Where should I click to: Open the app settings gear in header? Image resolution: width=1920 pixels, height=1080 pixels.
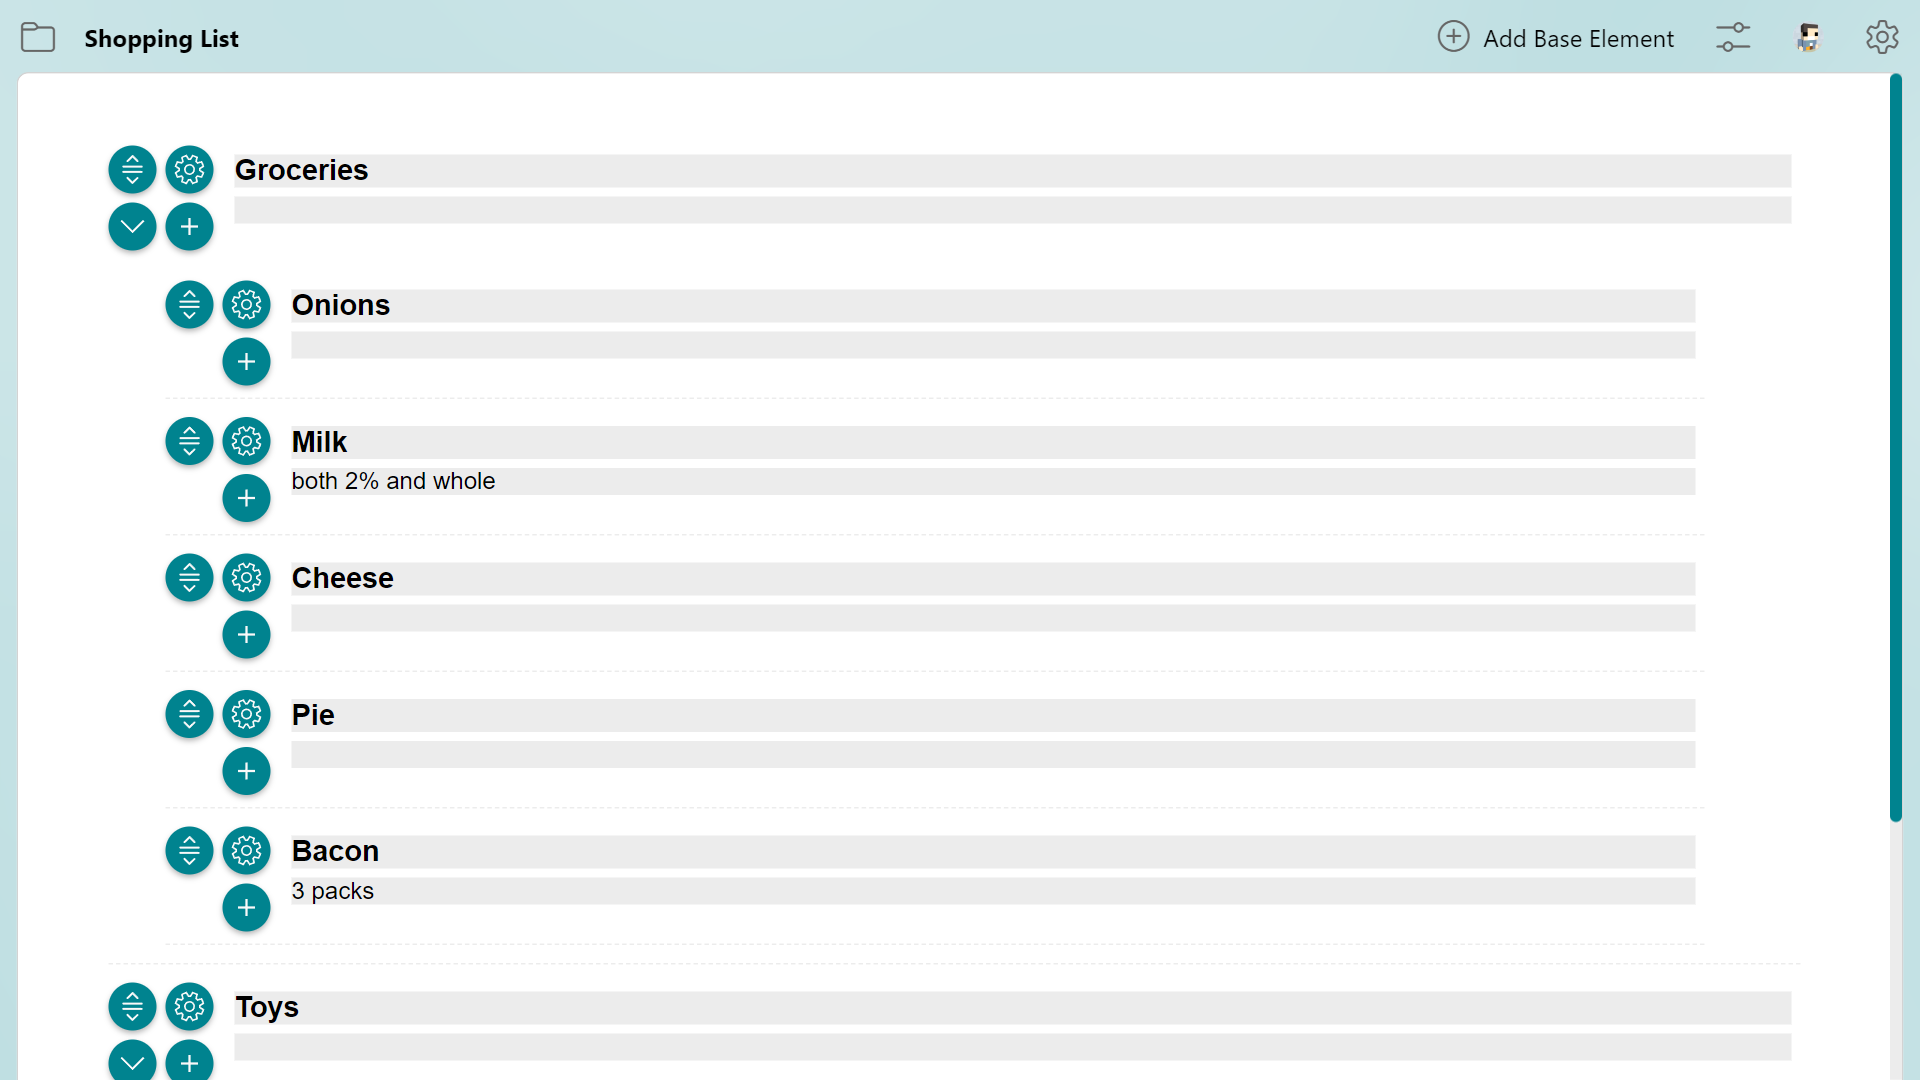coord(1882,38)
